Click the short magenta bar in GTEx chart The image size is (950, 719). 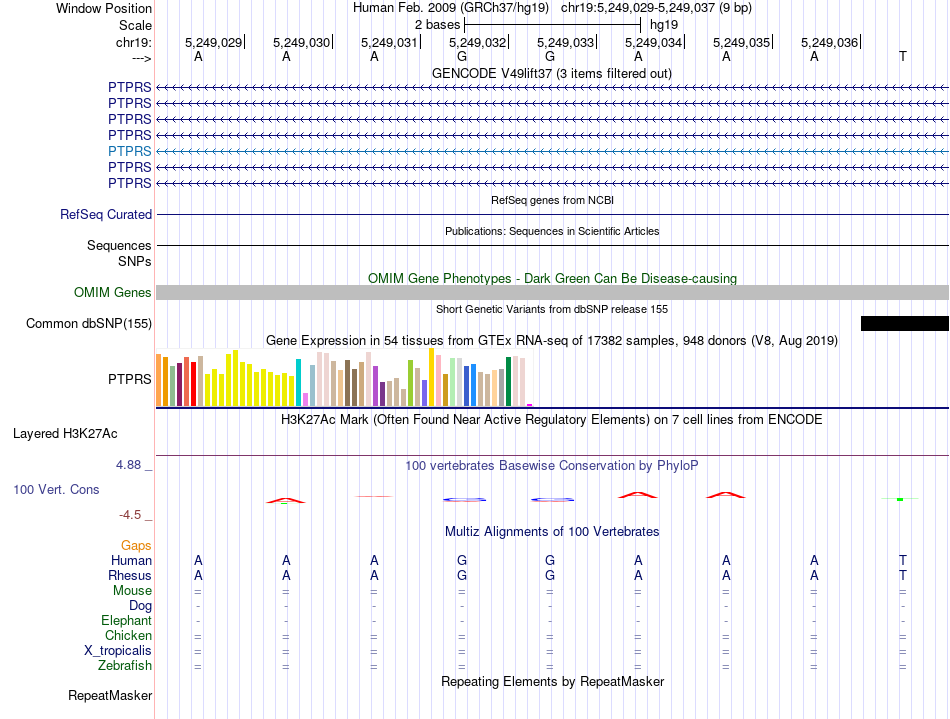coord(530,405)
